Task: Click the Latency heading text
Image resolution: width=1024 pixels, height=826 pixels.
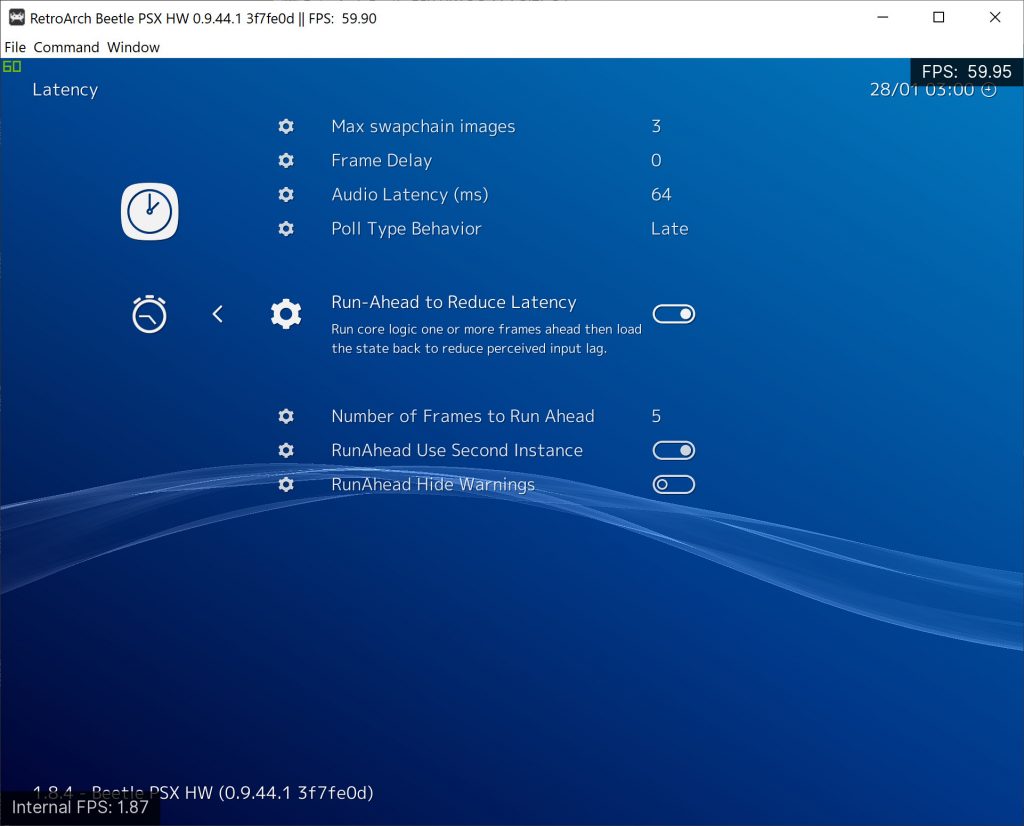Action: (x=65, y=89)
